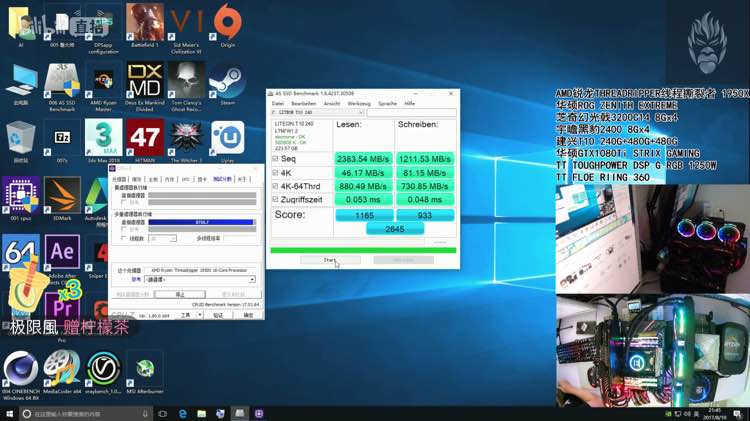
Task: Open the Sprache menu in AS SSD
Action: click(387, 103)
